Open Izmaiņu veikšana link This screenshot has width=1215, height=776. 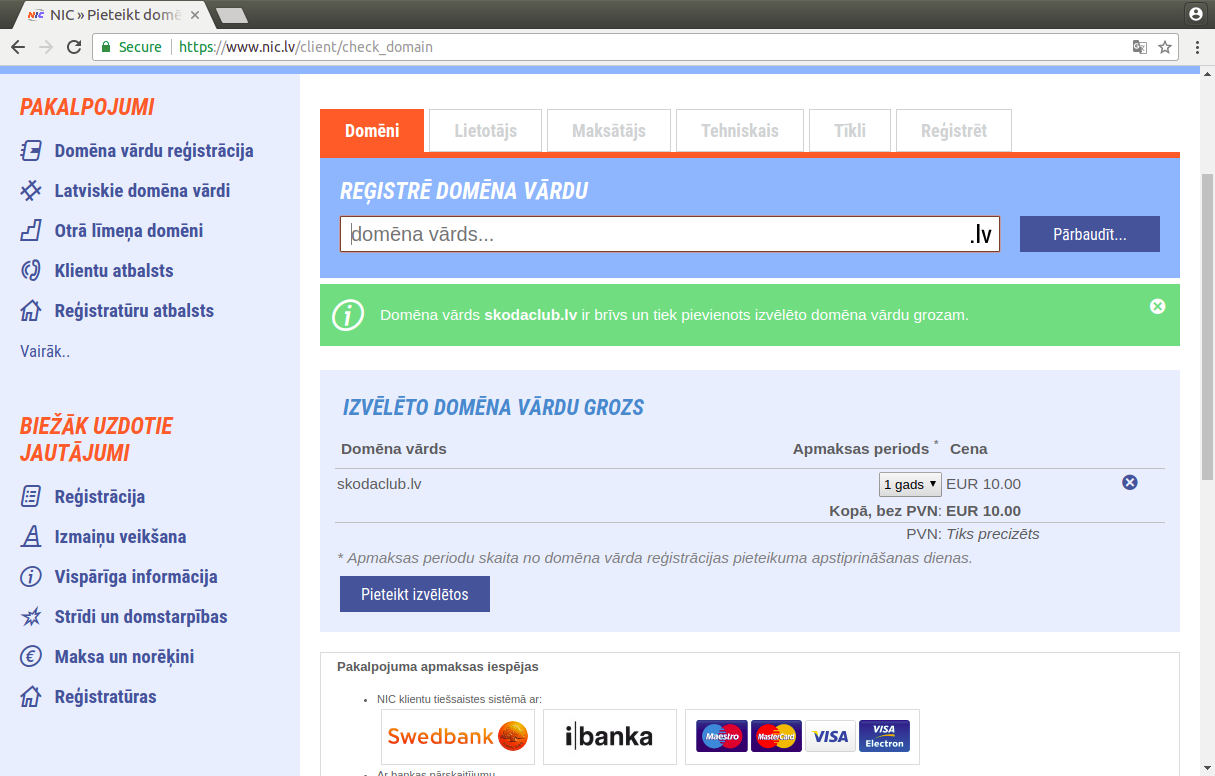tap(121, 537)
